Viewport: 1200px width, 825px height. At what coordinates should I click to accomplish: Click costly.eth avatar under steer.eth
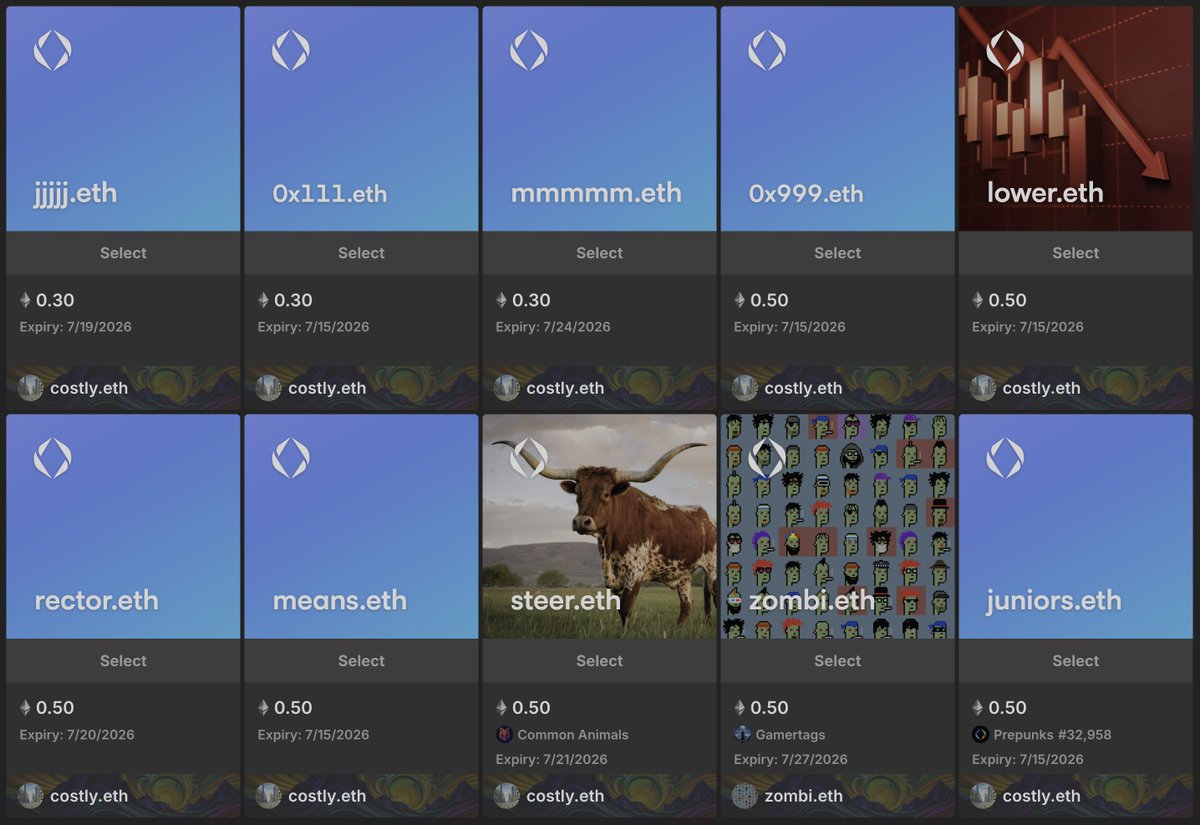(507, 796)
